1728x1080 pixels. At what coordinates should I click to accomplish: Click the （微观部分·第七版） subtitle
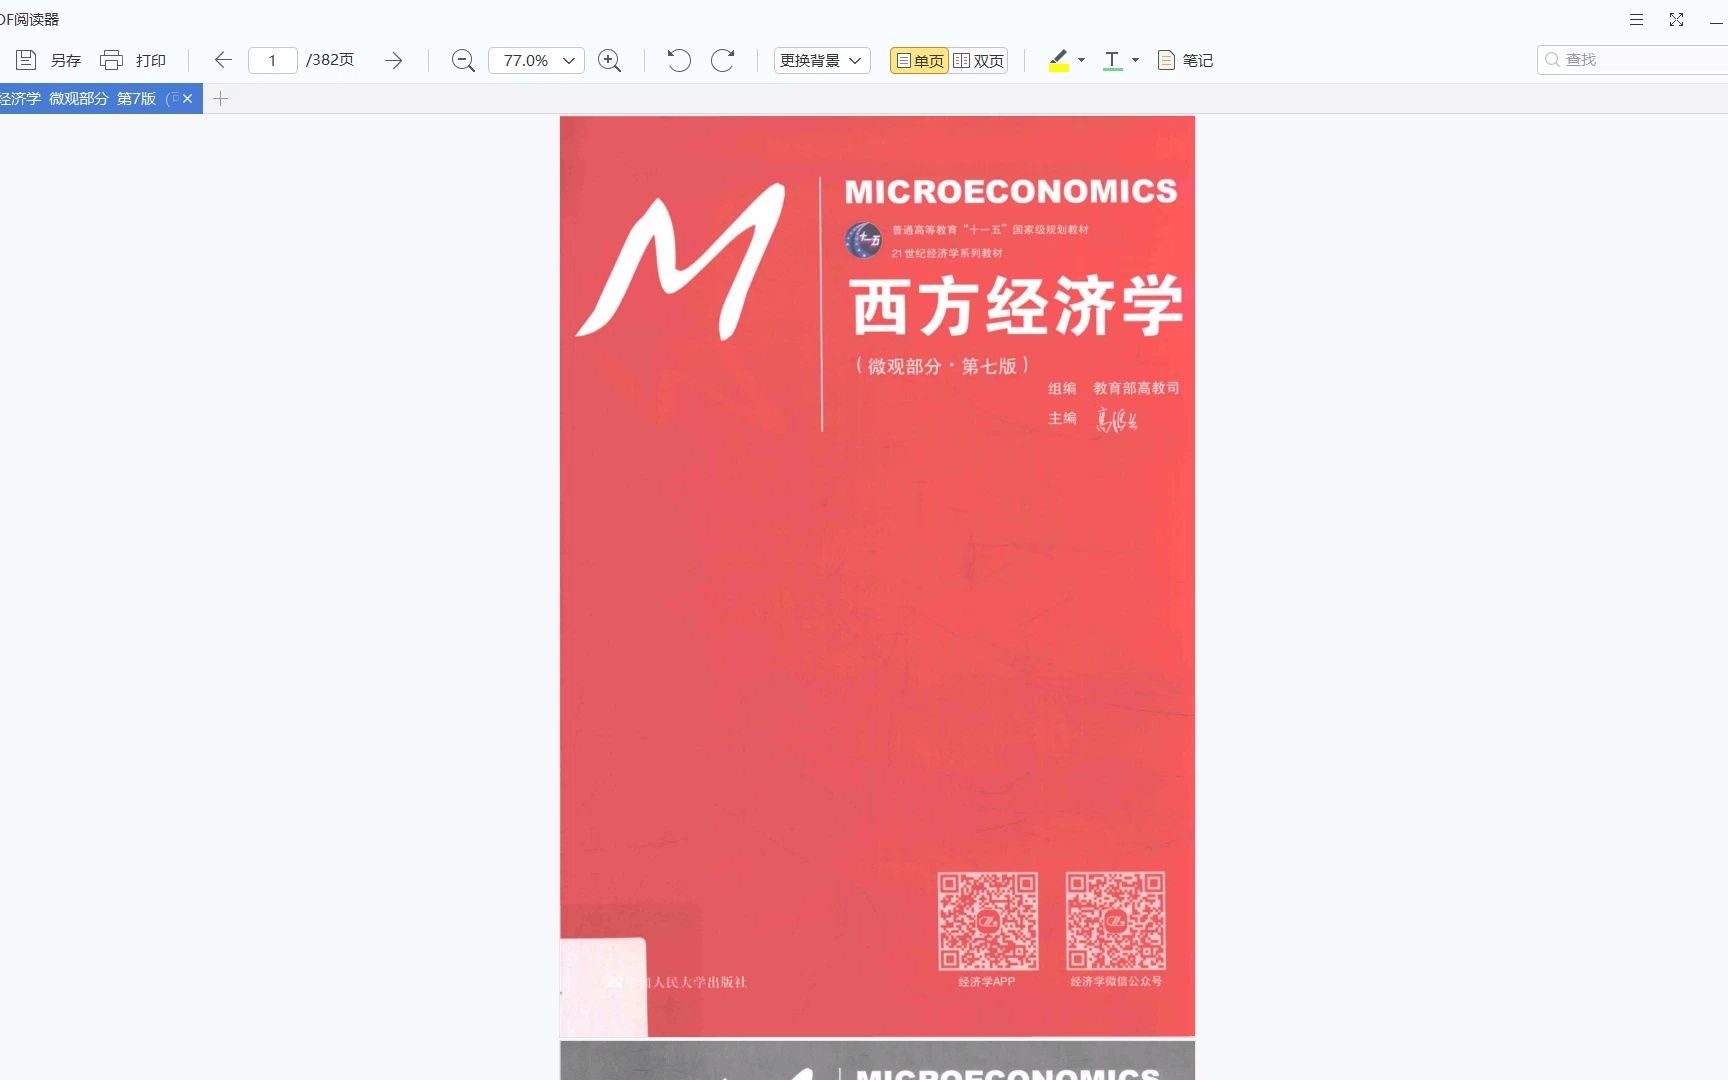click(x=942, y=366)
